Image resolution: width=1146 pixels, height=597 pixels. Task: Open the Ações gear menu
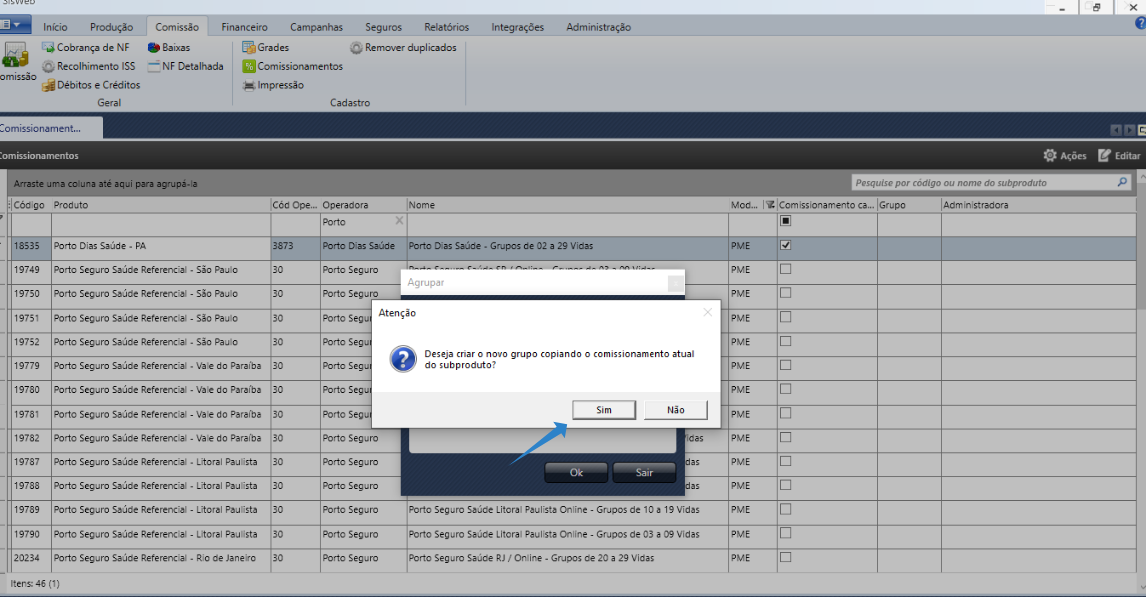click(1064, 156)
